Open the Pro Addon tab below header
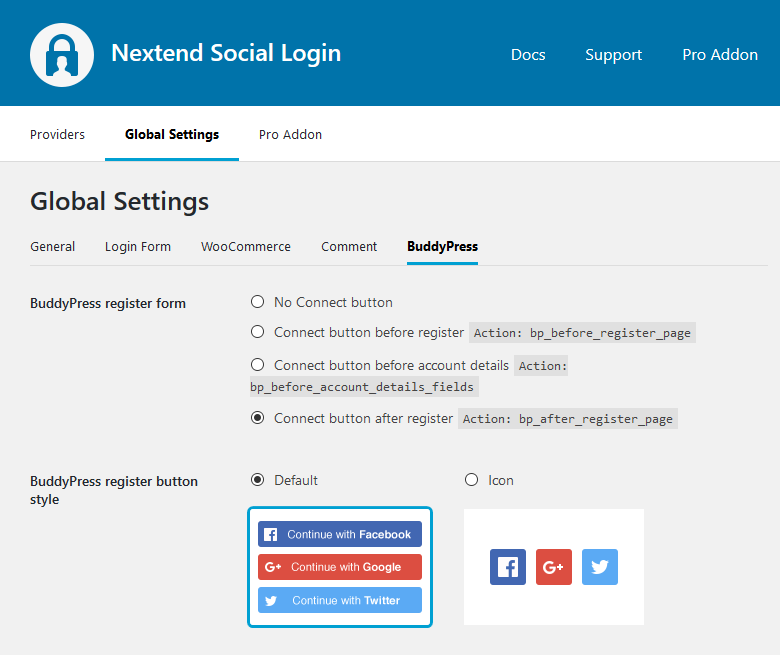The height and width of the screenshot is (655, 780). (290, 134)
